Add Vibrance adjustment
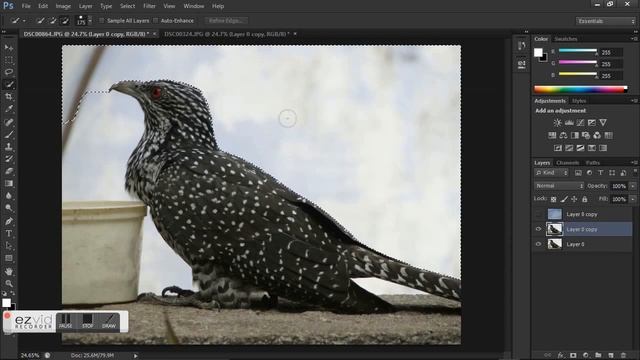Viewport: 640px width, 360px height. click(x=603, y=122)
